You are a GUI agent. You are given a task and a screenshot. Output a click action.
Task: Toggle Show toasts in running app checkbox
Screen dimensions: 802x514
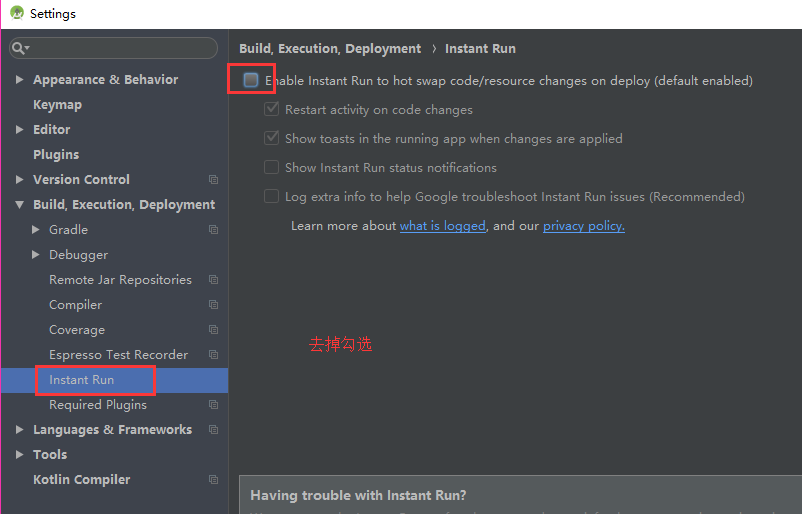pos(271,138)
